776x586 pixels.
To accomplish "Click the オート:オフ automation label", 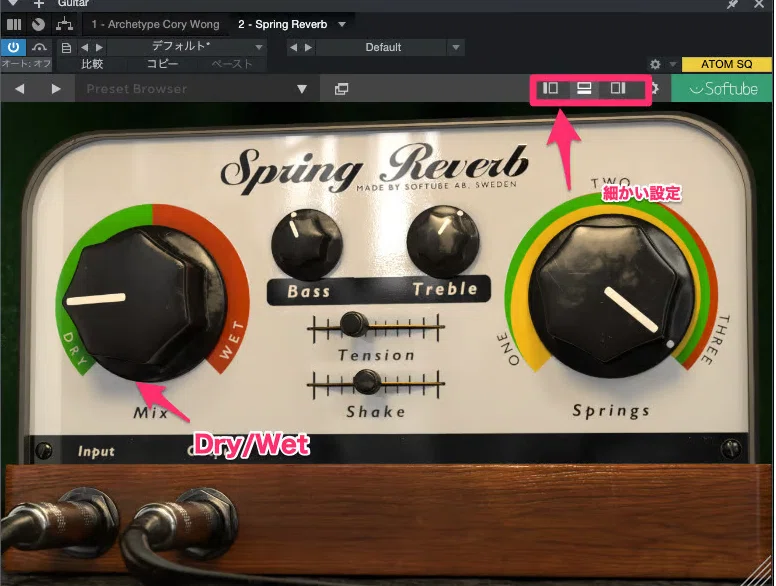I will 26,64.
